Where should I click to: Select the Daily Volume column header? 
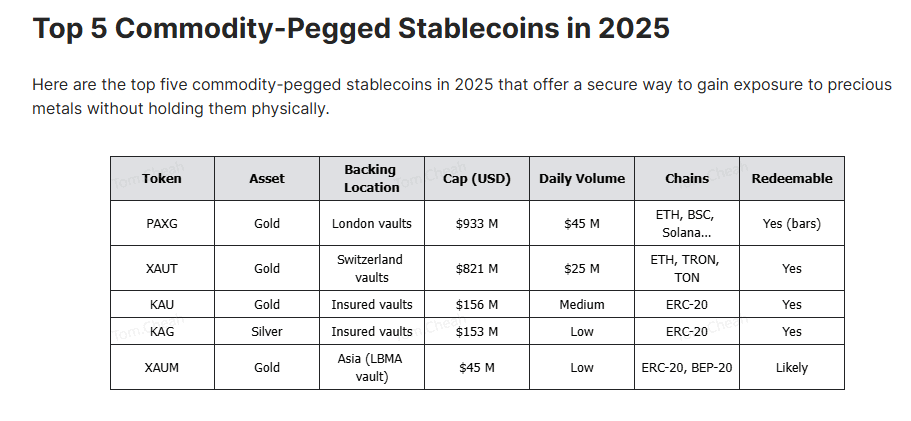coord(582,179)
